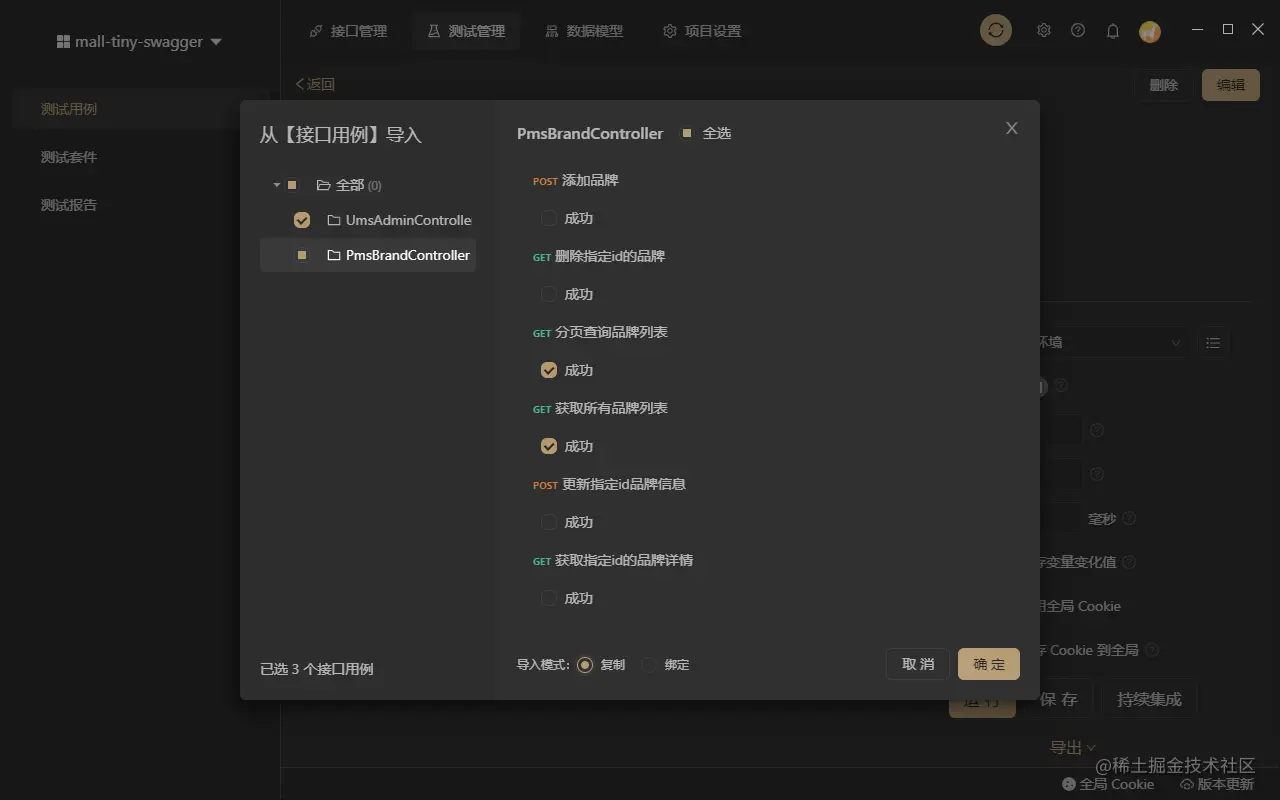Check 成功 under 添加品牌
The image size is (1280, 800).
pyautogui.click(x=549, y=218)
